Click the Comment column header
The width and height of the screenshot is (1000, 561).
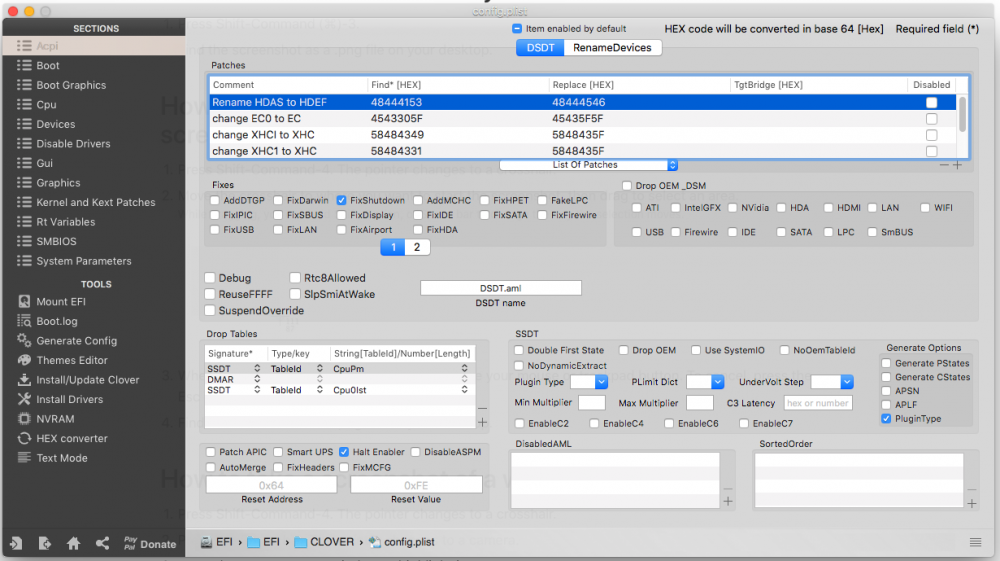click(288, 85)
